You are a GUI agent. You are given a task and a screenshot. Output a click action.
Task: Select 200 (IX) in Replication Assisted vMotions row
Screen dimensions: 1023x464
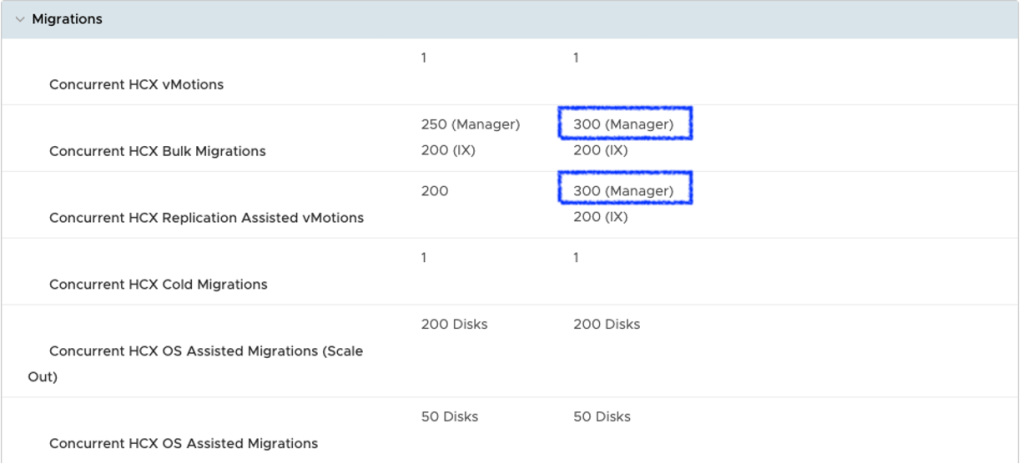click(x=600, y=217)
